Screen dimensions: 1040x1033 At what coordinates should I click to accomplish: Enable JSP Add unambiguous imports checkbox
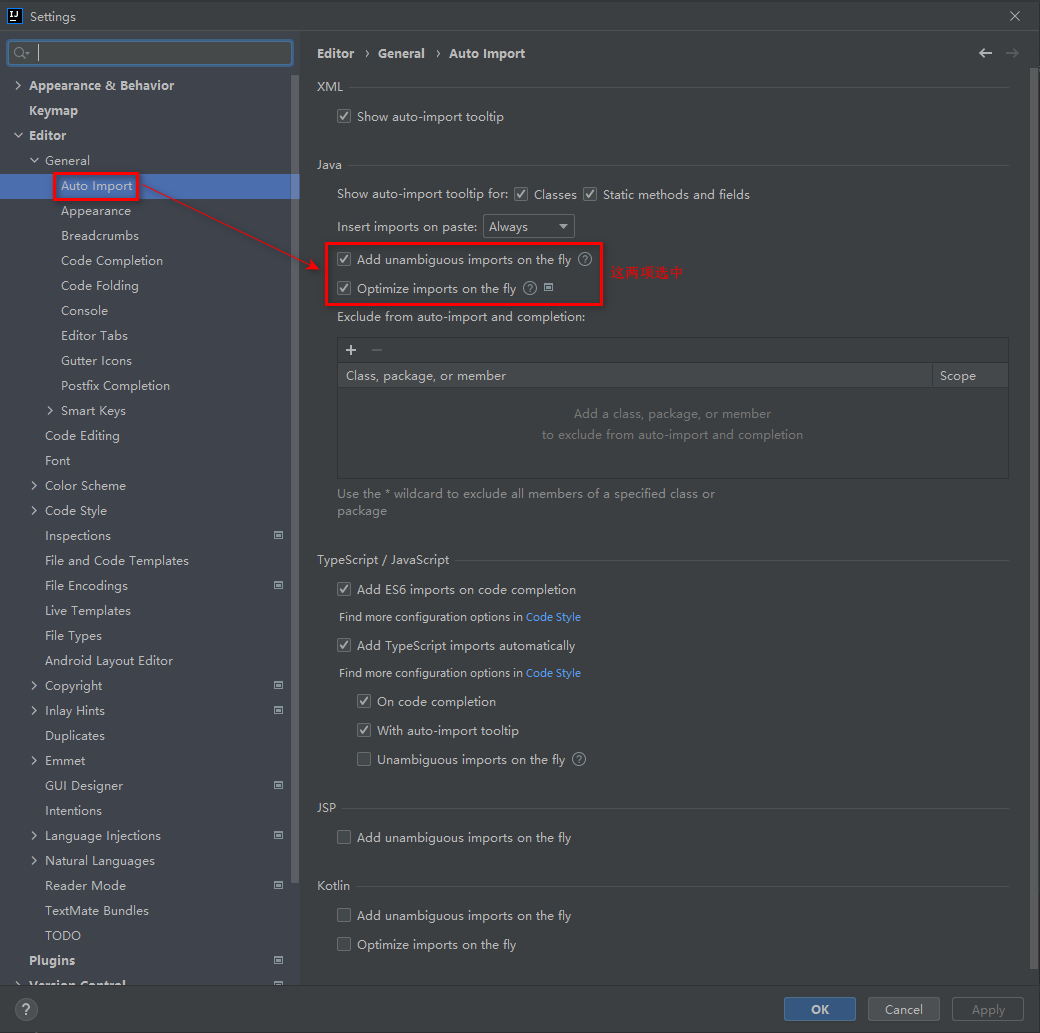pos(344,837)
